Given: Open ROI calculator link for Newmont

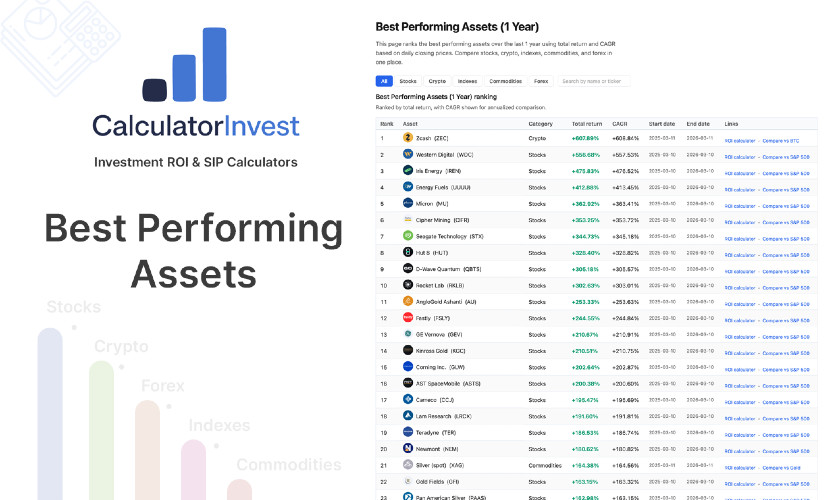Looking at the screenshot, I should point(740,451).
